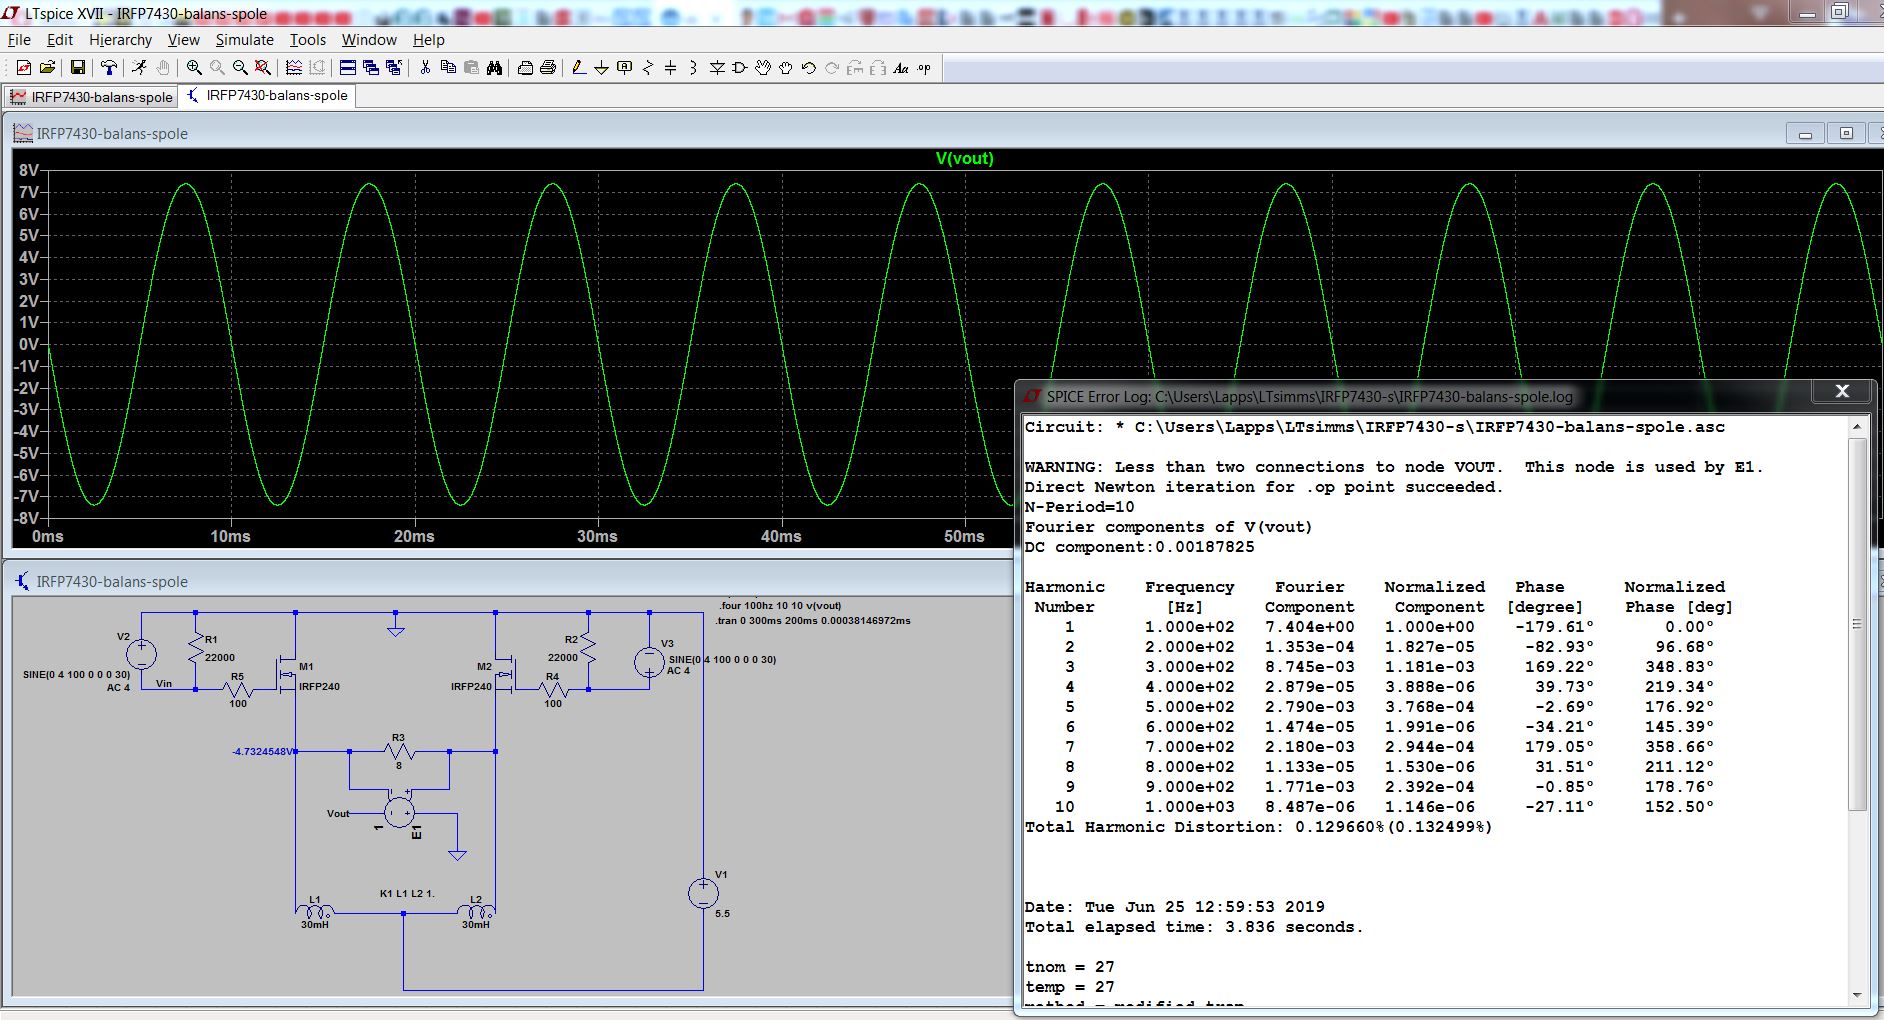Click the 8V vertical axis label
The height and width of the screenshot is (1020, 1884).
28,170
